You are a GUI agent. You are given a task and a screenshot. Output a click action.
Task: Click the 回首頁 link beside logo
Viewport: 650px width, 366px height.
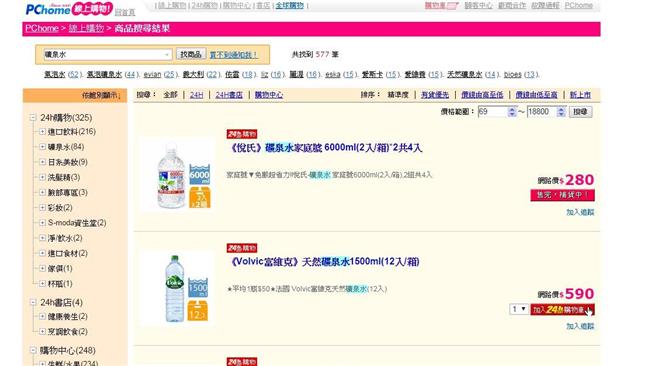pyautogui.click(x=125, y=12)
